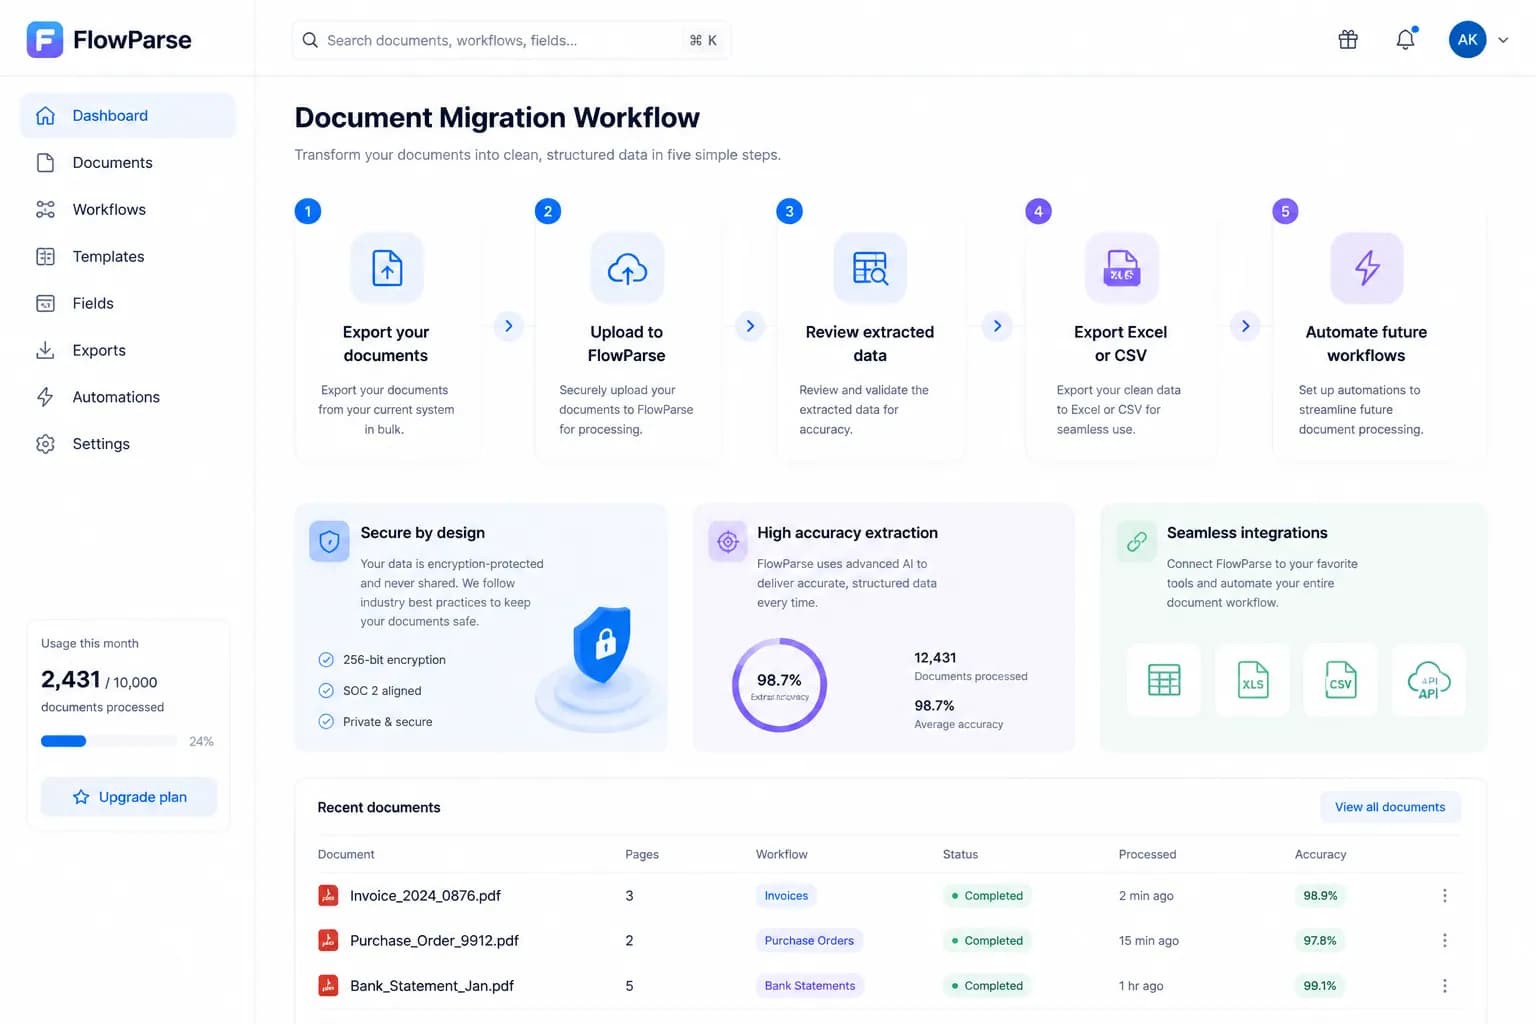Focus the search documents field

(x=511, y=40)
